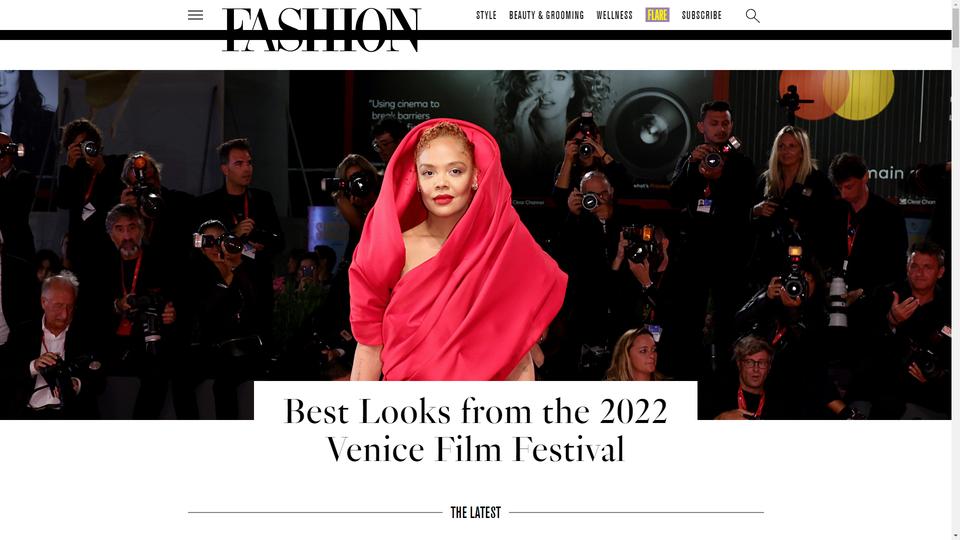Click the FASHION logo
Image resolution: width=960 pixels, height=540 pixels.
321,29
